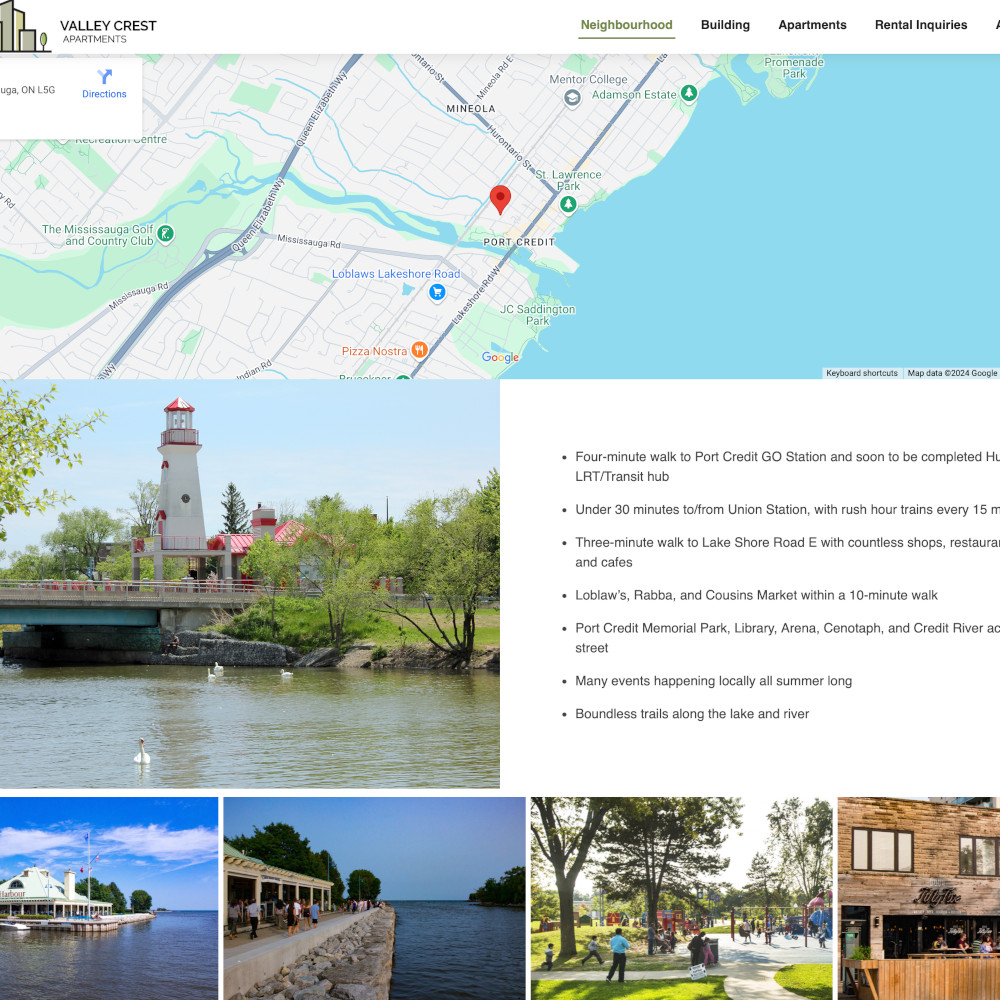This screenshot has height=1000, width=1000.
Task: Select the stone pier walkway photo
Action: pyautogui.click(x=374, y=897)
